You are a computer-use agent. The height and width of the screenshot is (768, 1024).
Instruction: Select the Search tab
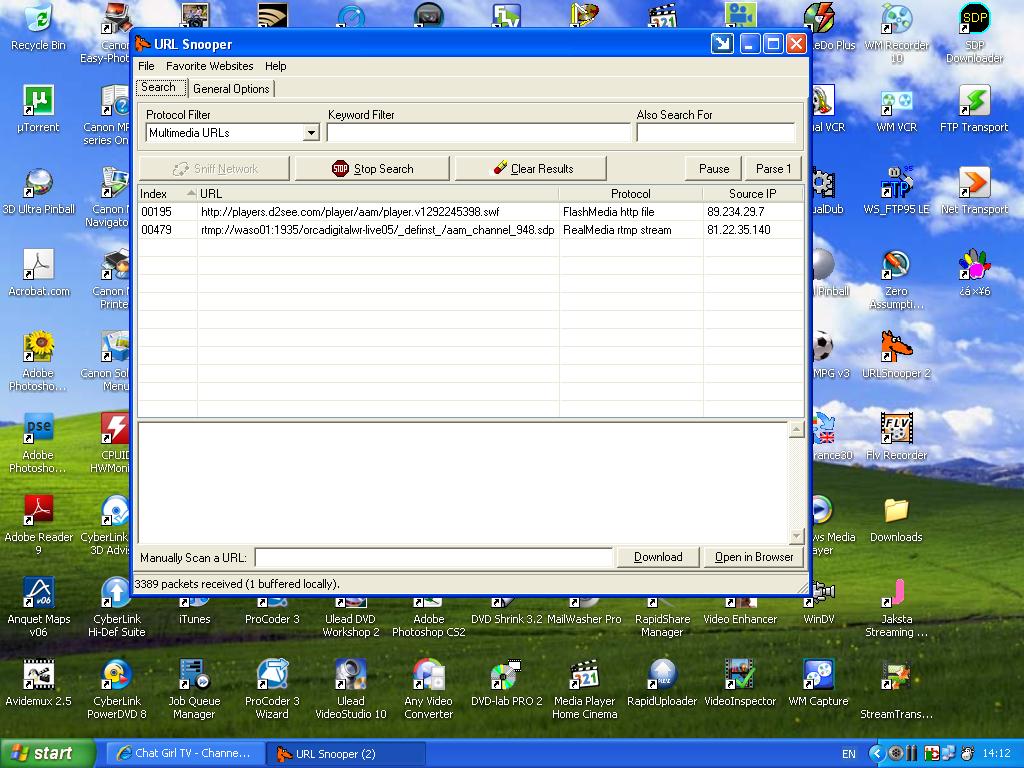pyautogui.click(x=159, y=88)
